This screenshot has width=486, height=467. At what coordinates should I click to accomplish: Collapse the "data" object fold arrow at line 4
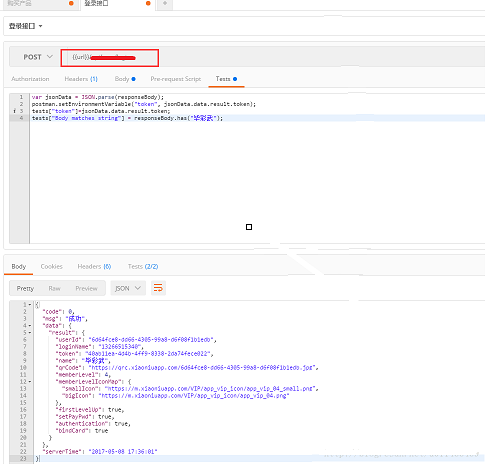[x=30, y=326]
